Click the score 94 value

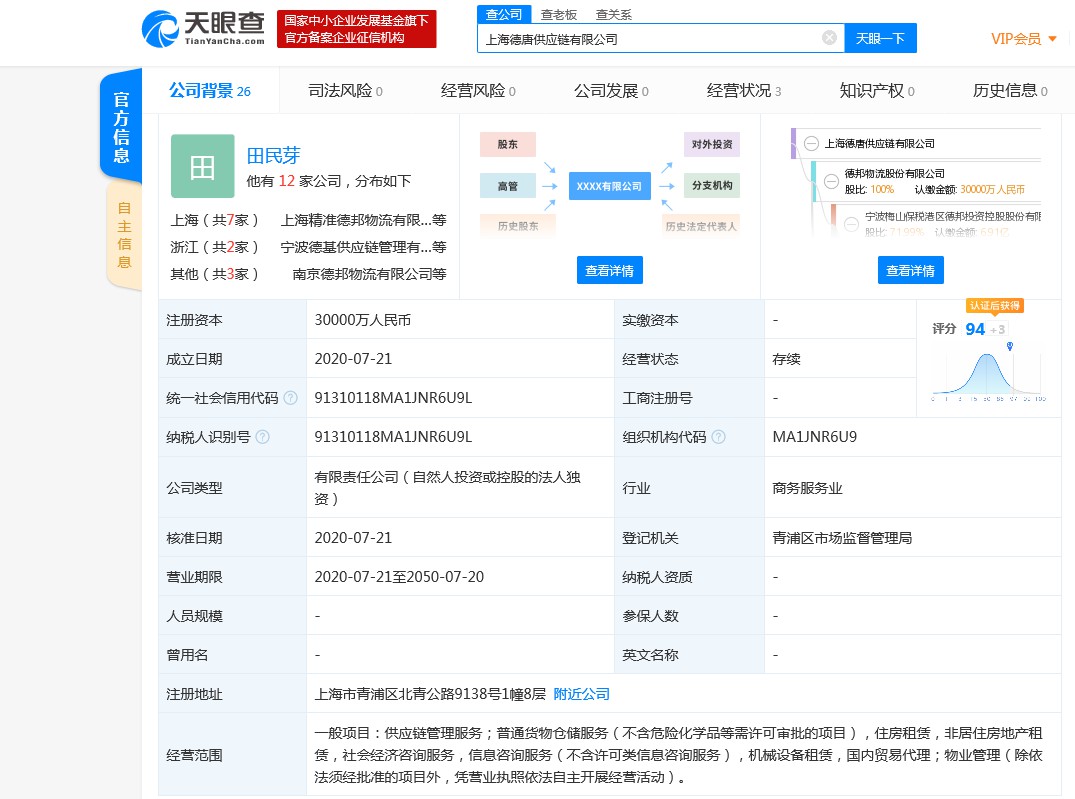(975, 329)
